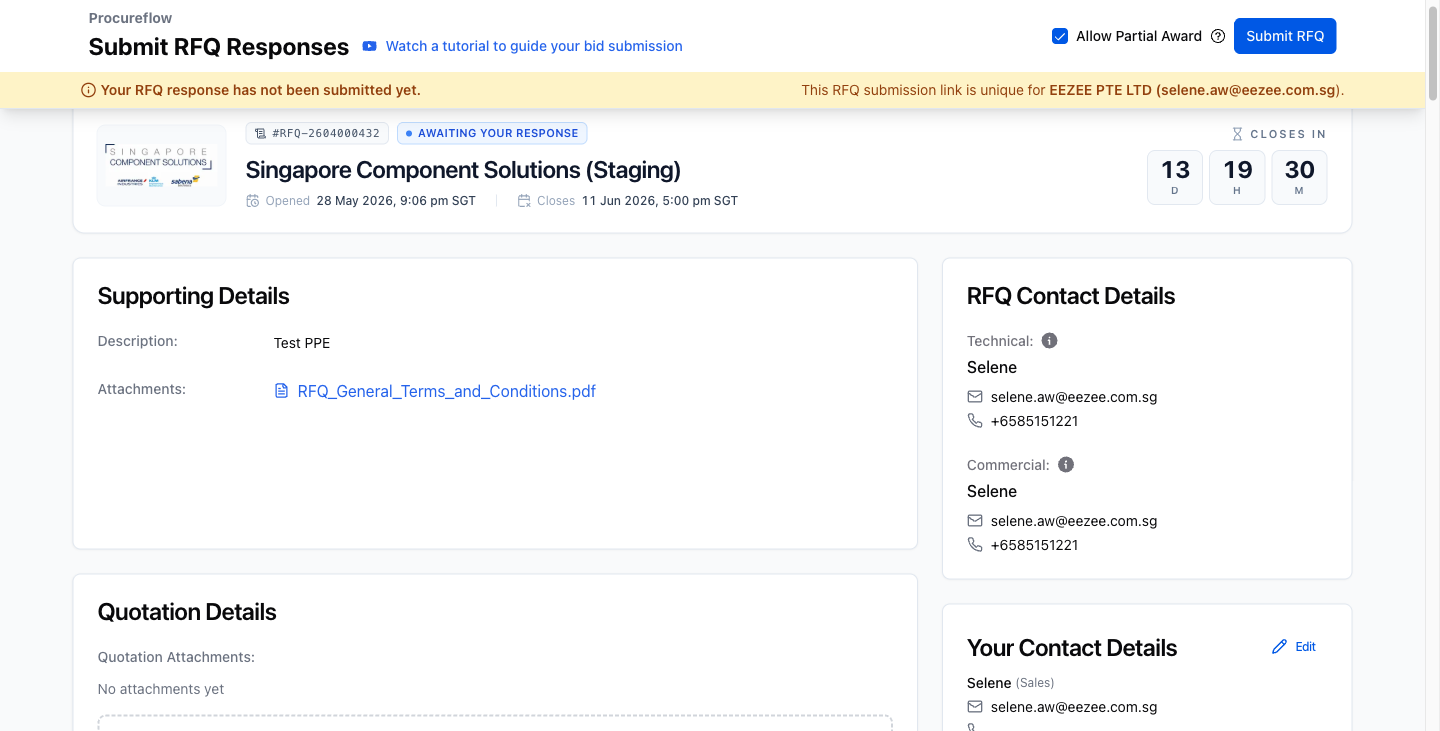Click the Closes date calendar icon
1440x731 pixels.
coord(524,201)
